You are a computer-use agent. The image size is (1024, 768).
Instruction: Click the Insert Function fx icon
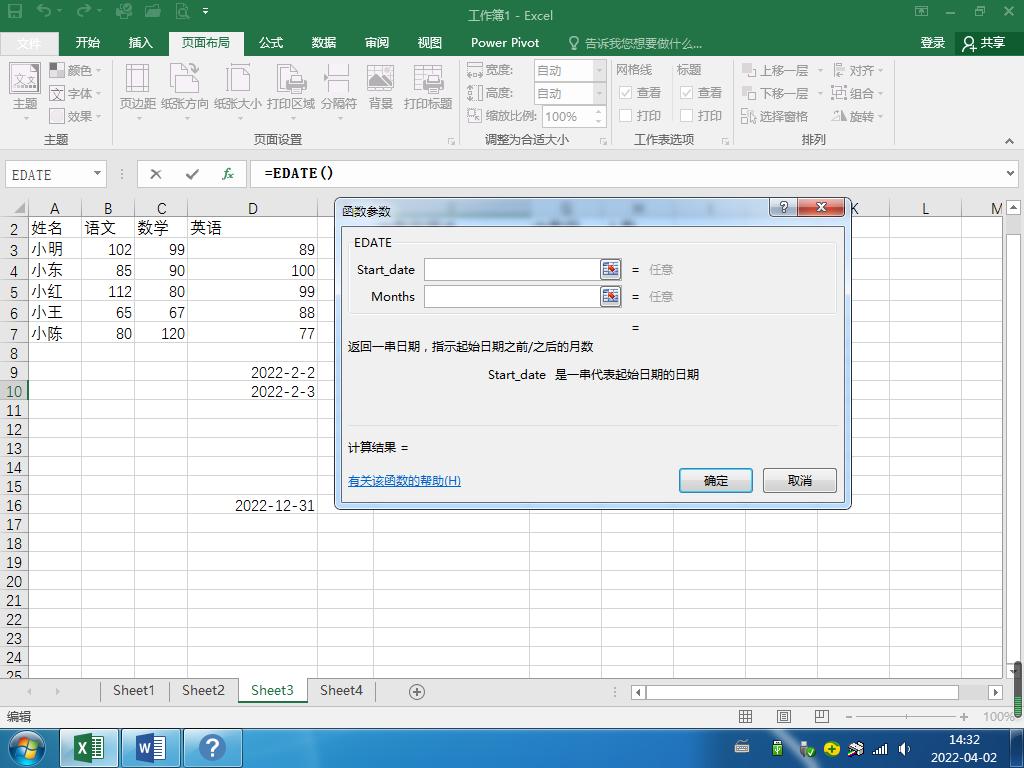click(228, 174)
